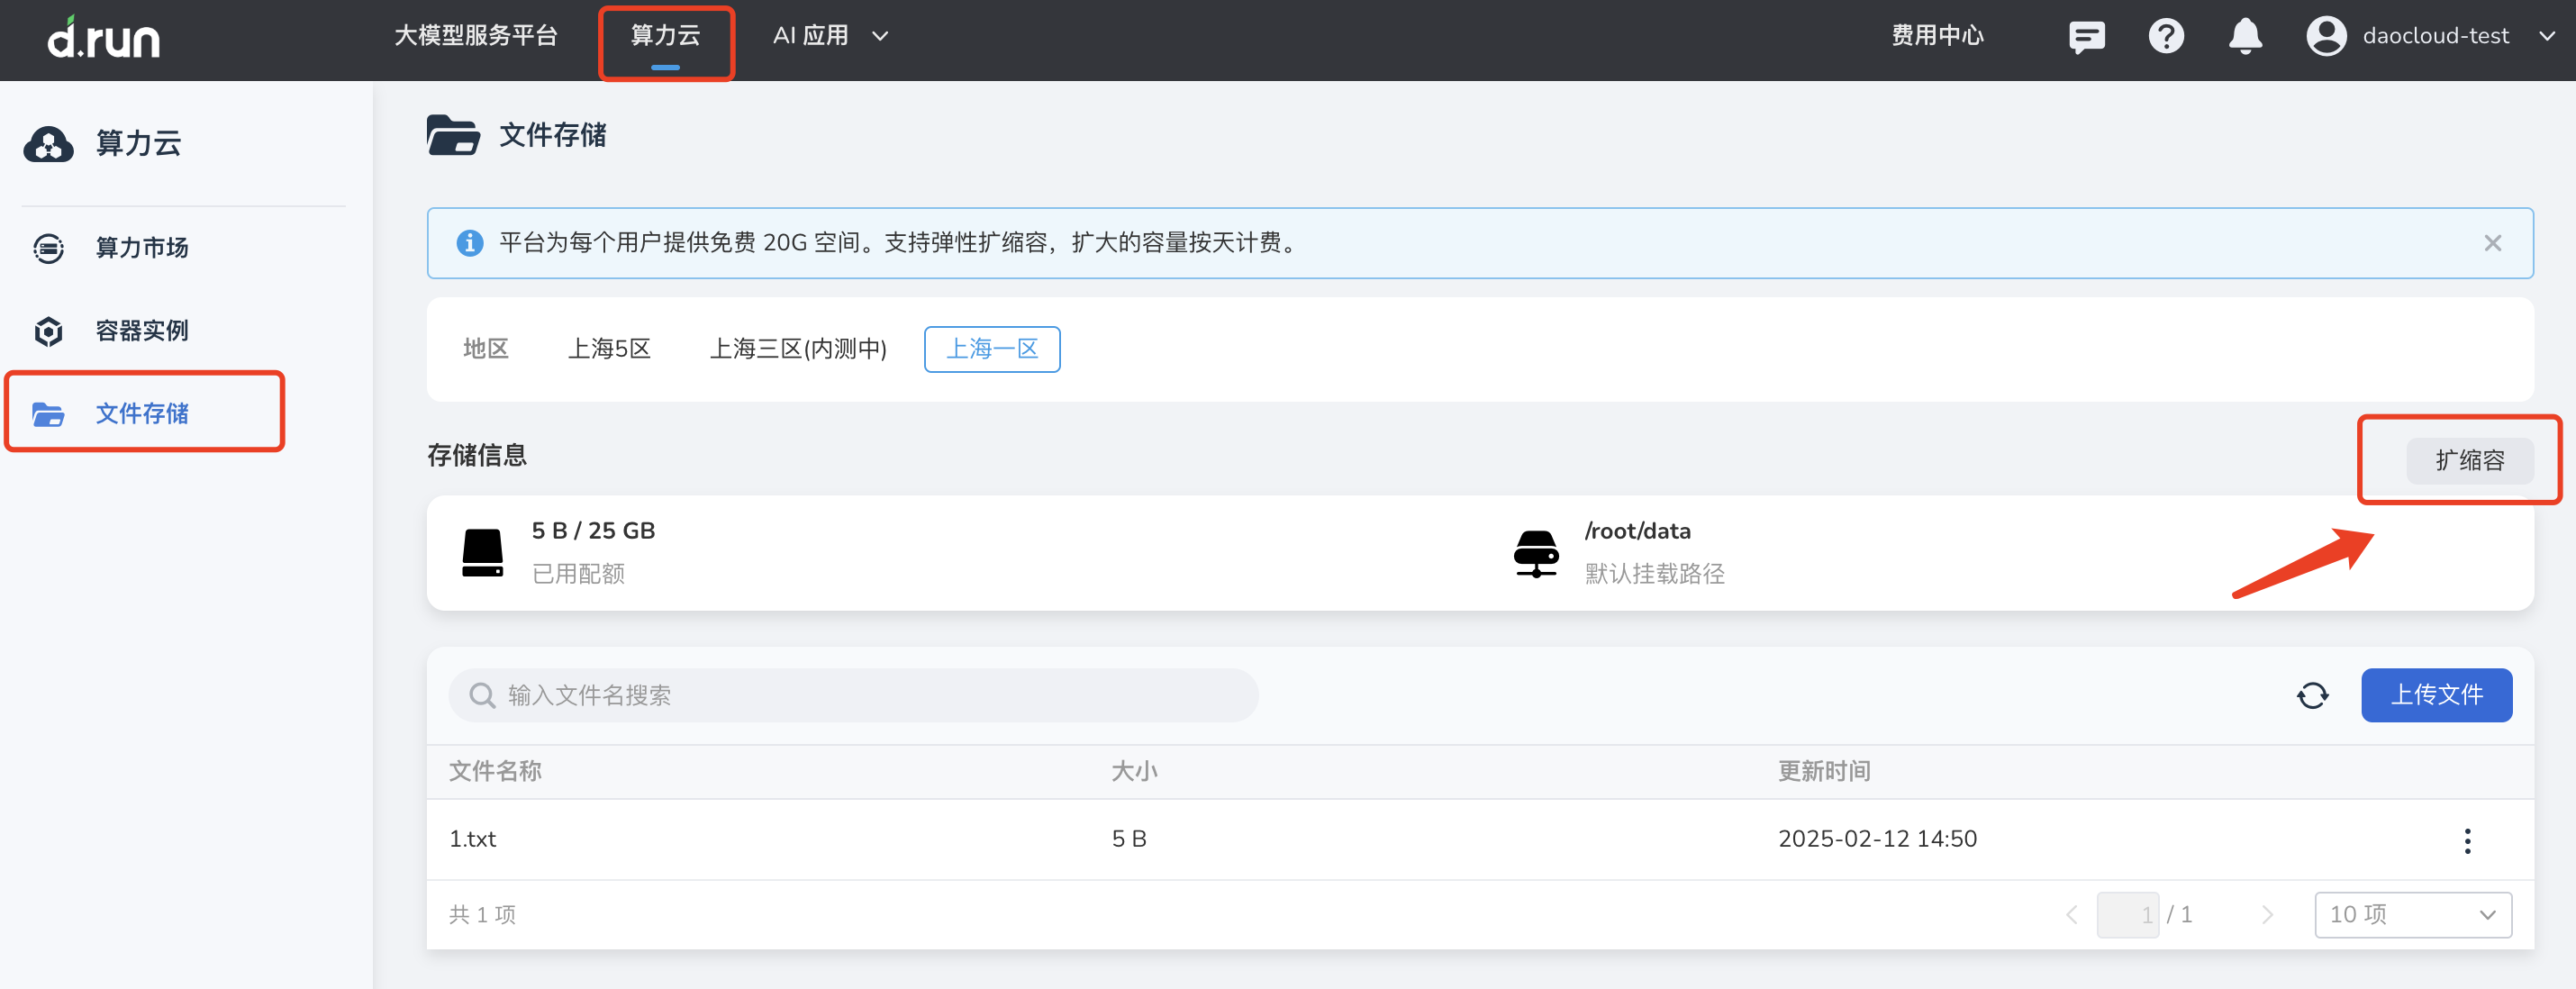Screen dimensions: 2576x989
Task: Click the user avatar icon
Action: click(x=2326, y=37)
